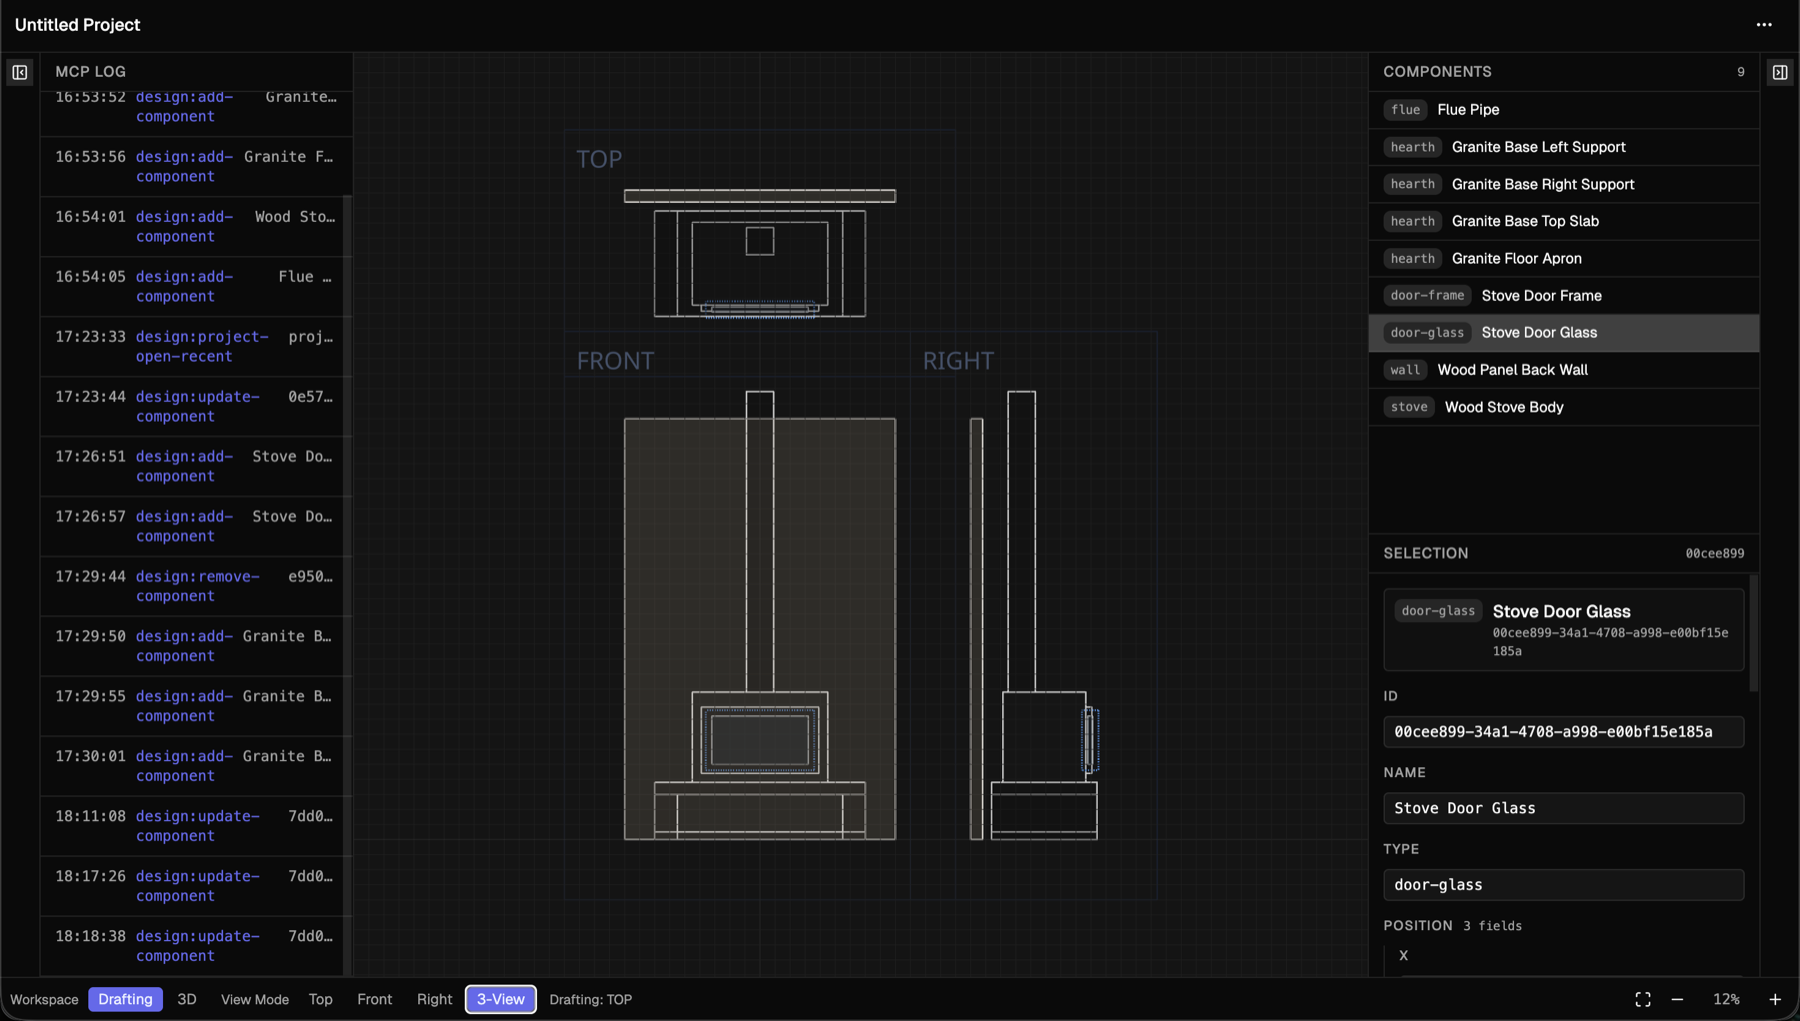Click the Name field containing Stove Door Glass

pyautogui.click(x=1563, y=808)
